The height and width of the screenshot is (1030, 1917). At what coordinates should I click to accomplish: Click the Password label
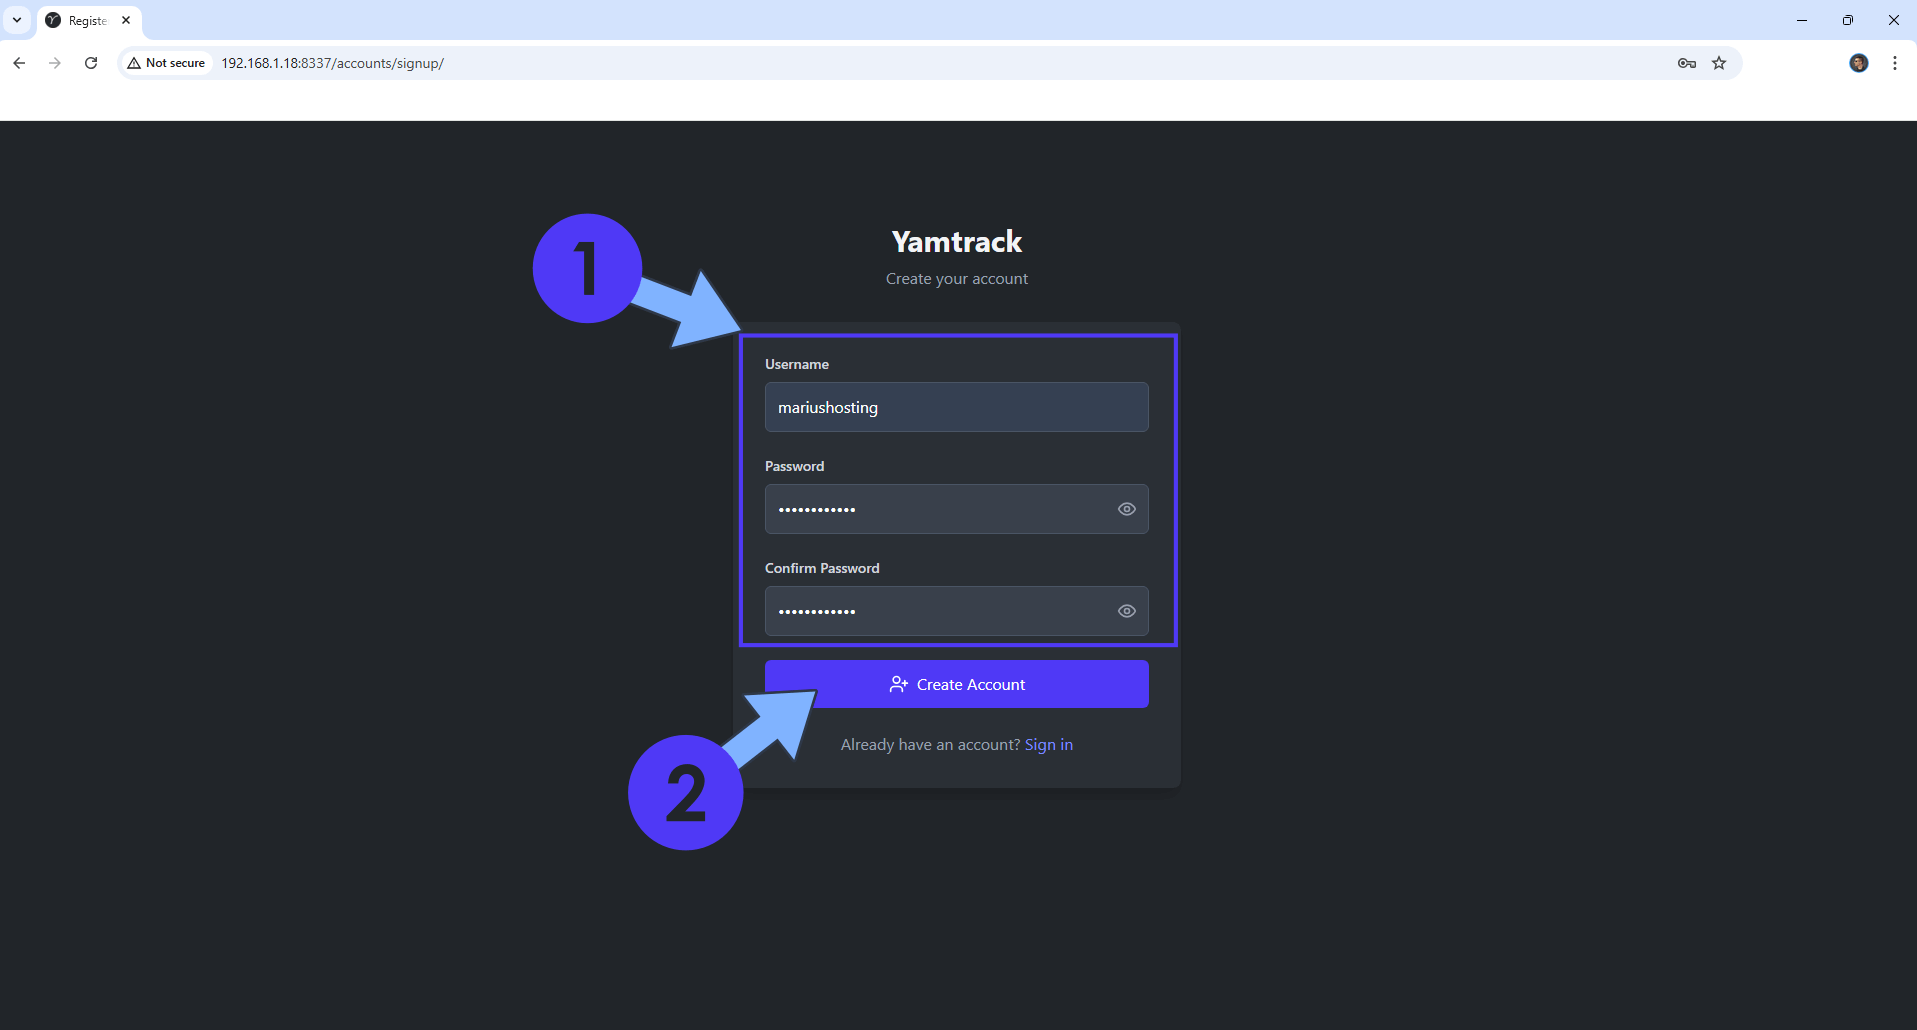click(794, 466)
